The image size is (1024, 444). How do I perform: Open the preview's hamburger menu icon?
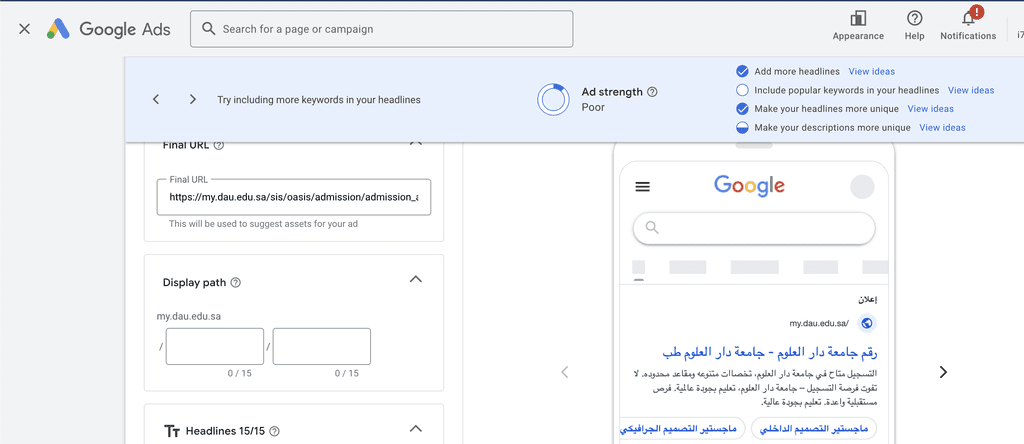click(643, 187)
